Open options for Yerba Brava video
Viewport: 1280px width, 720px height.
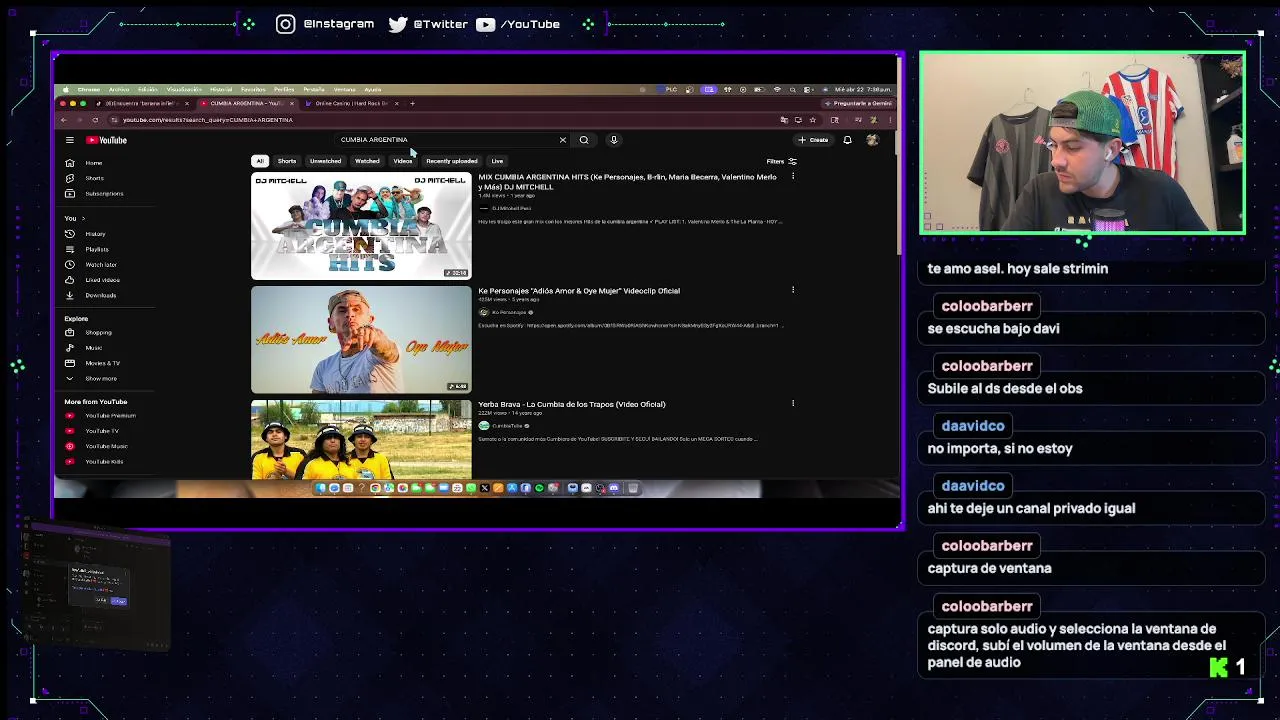click(x=793, y=403)
